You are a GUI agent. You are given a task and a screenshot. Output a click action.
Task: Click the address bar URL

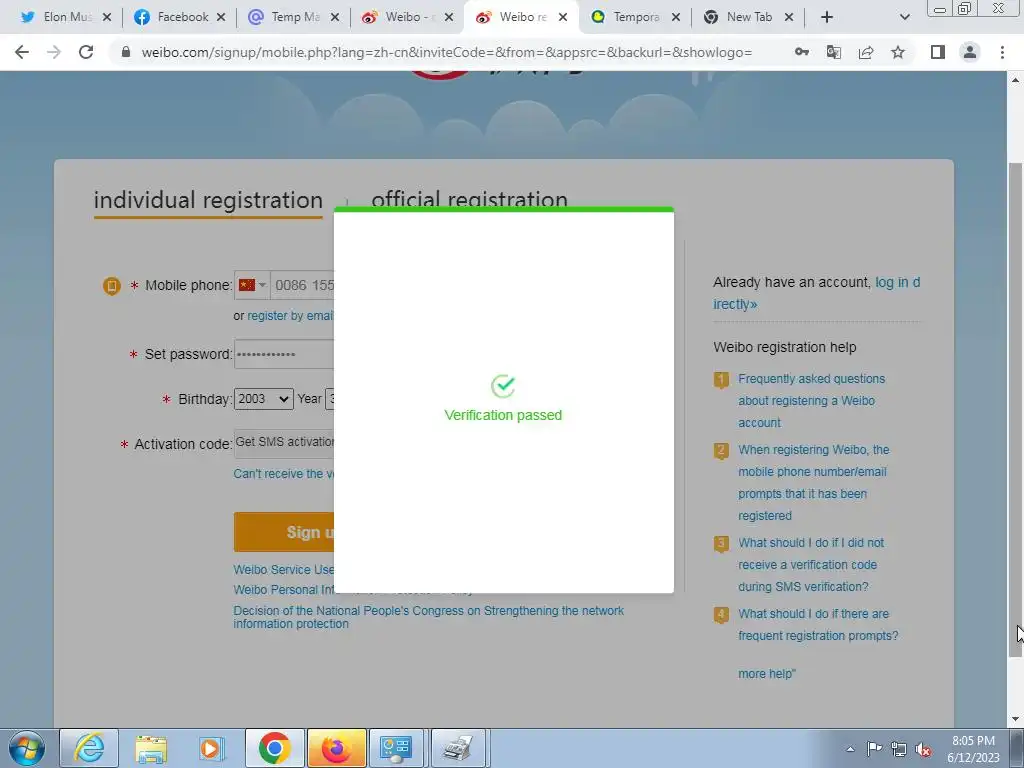tap(447, 52)
